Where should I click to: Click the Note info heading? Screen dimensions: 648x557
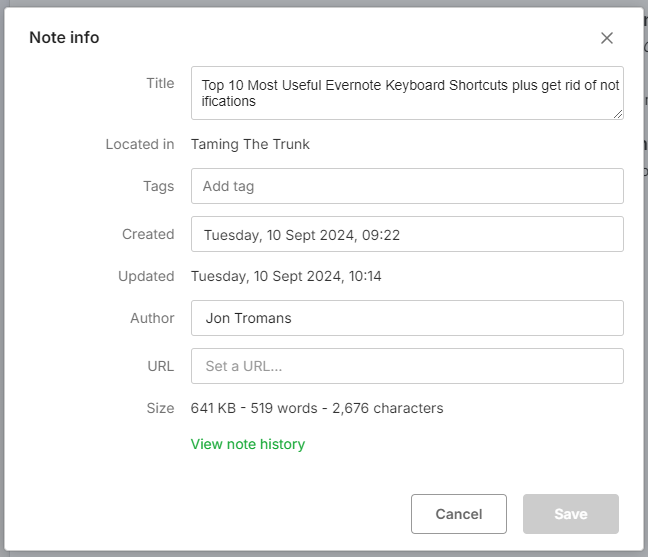pos(64,38)
